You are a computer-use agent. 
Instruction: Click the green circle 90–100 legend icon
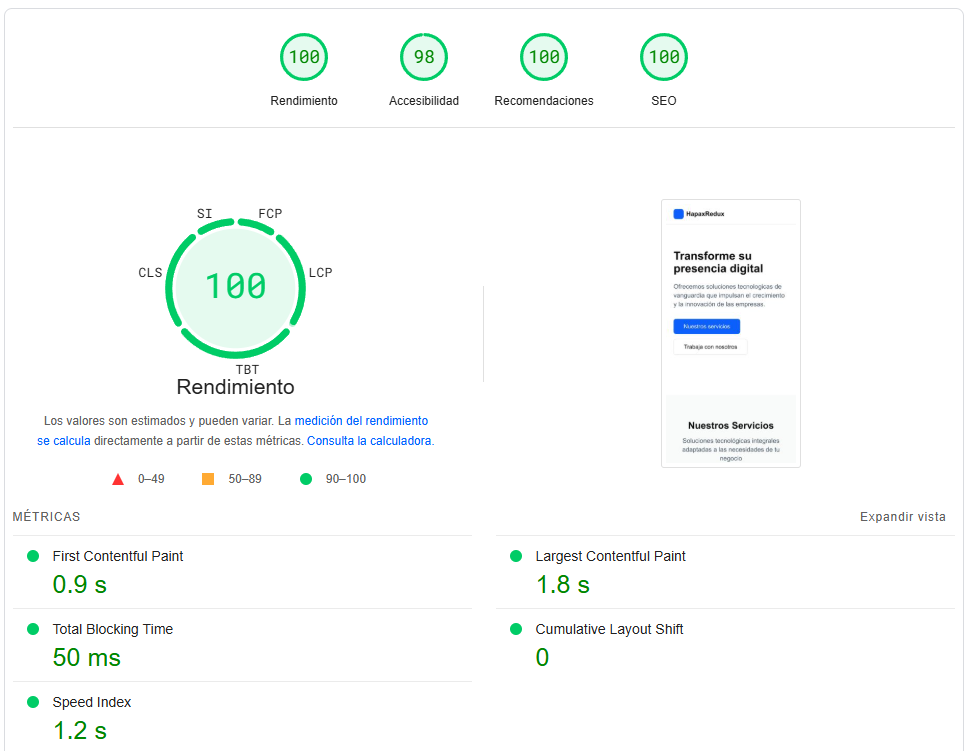[306, 479]
